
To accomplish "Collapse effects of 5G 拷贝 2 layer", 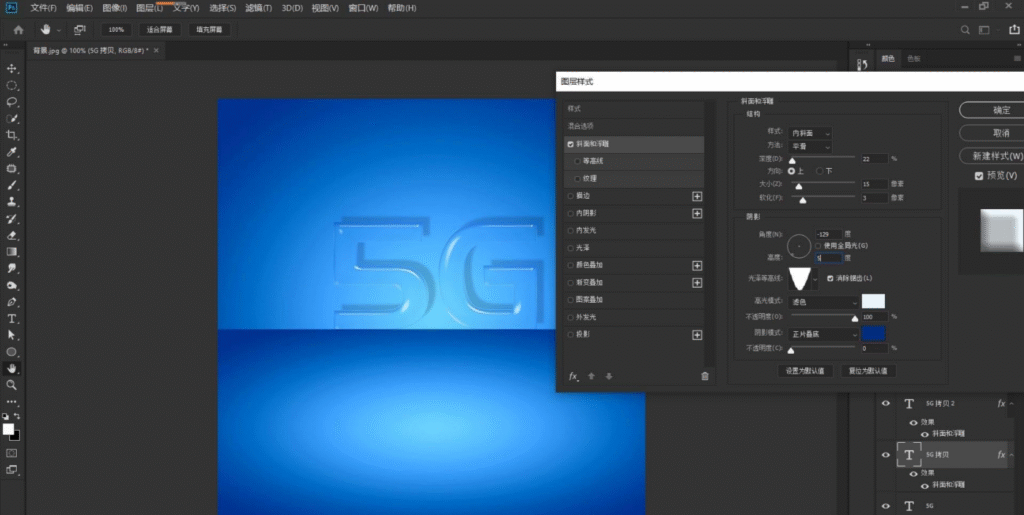I will point(1012,404).
